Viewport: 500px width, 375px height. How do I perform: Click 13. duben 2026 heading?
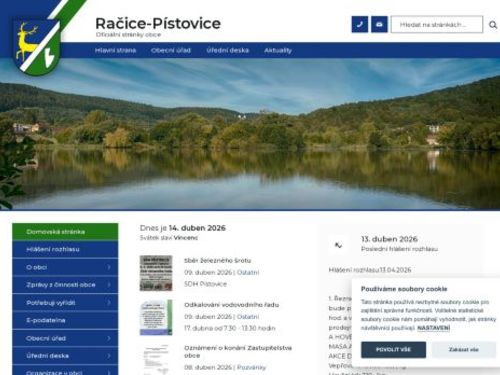click(x=389, y=239)
